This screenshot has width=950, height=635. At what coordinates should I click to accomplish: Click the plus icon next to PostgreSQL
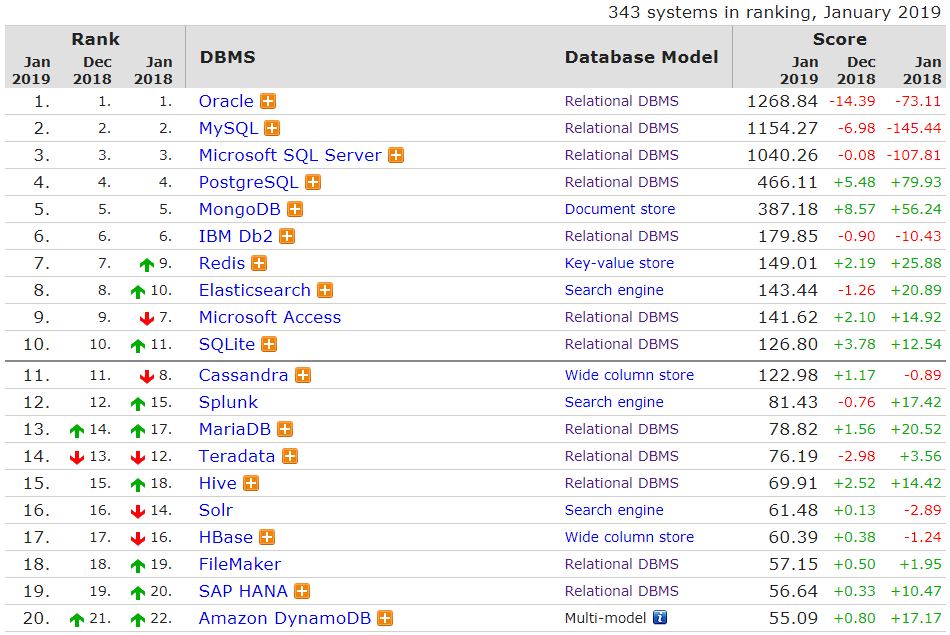click(313, 182)
